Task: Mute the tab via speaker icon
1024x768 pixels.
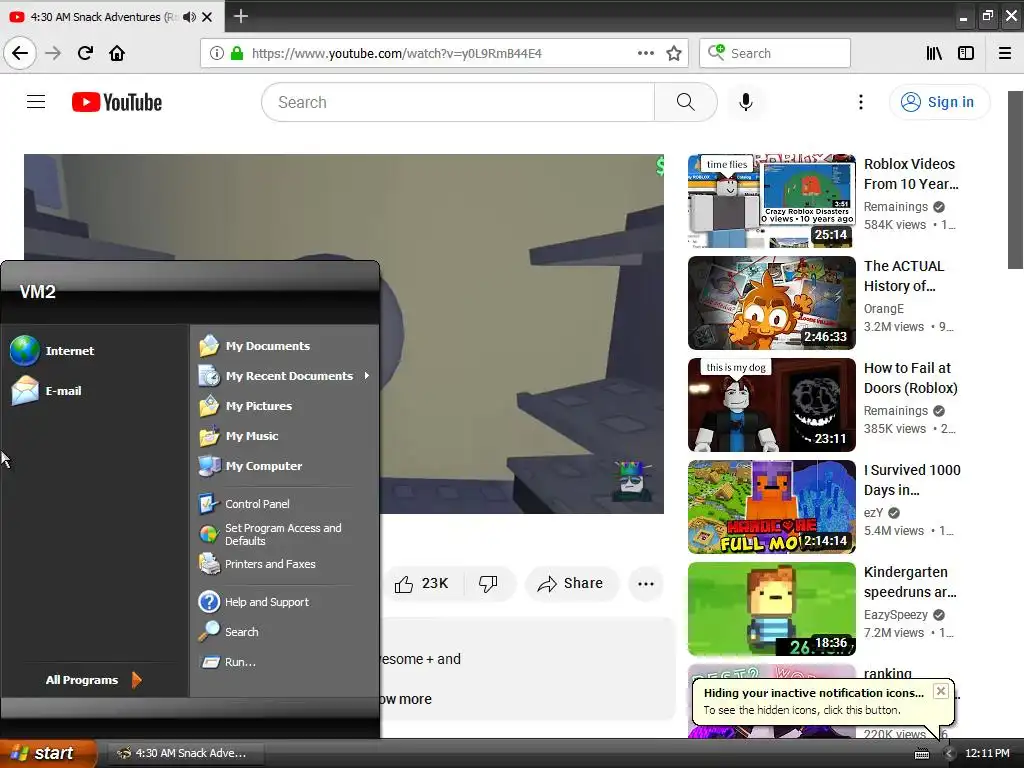Action: point(189,17)
